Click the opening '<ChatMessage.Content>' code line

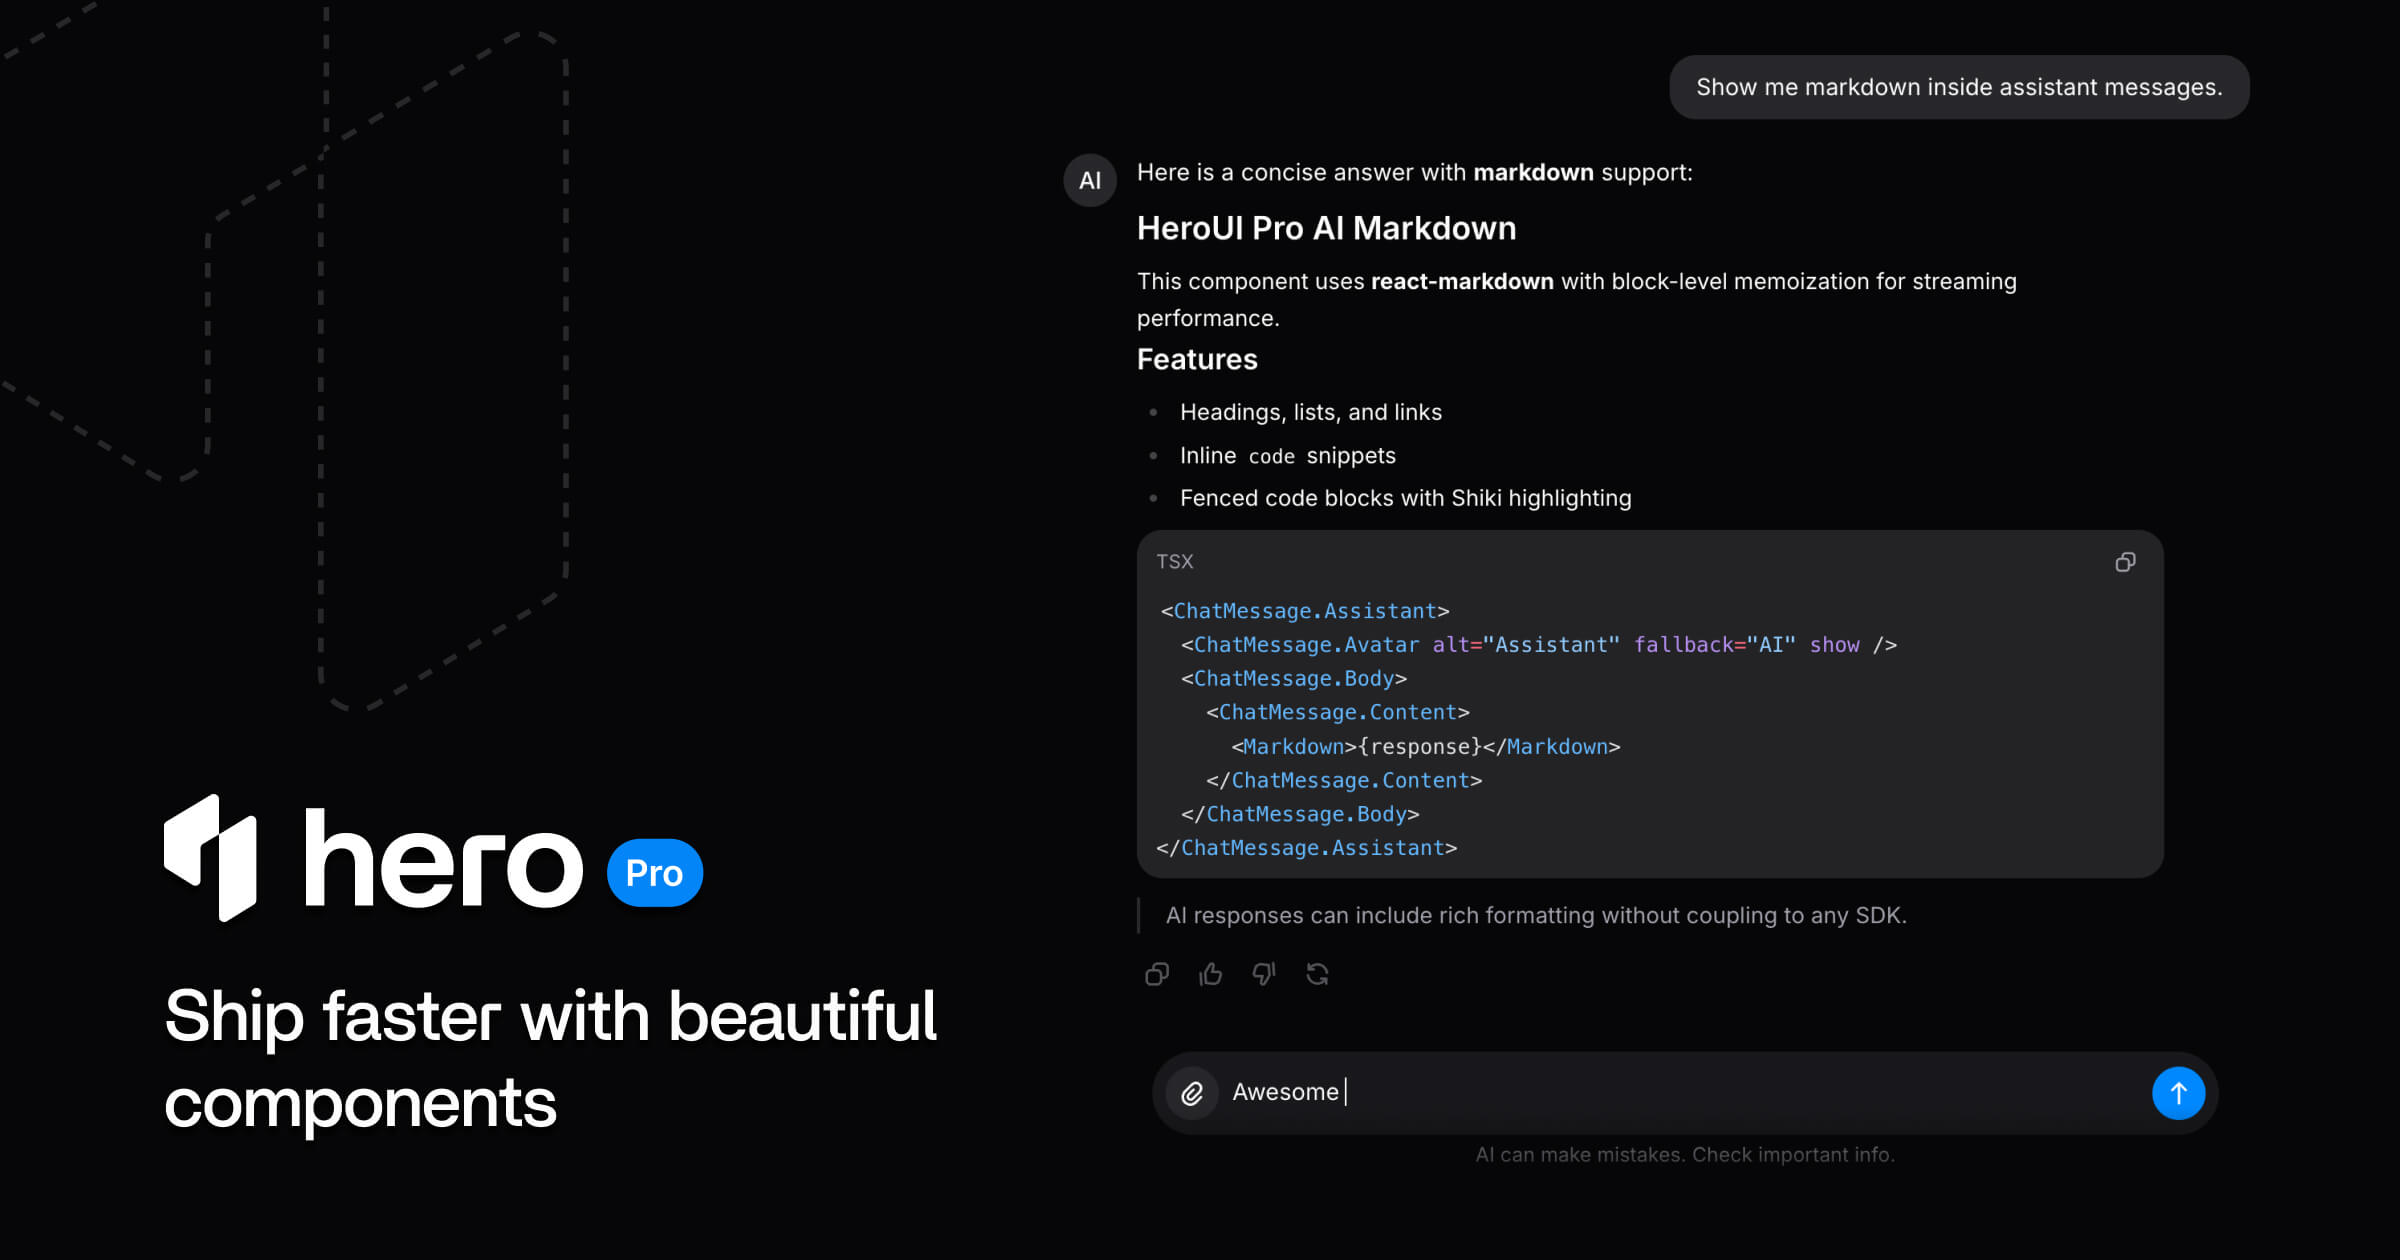[x=1337, y=713]
